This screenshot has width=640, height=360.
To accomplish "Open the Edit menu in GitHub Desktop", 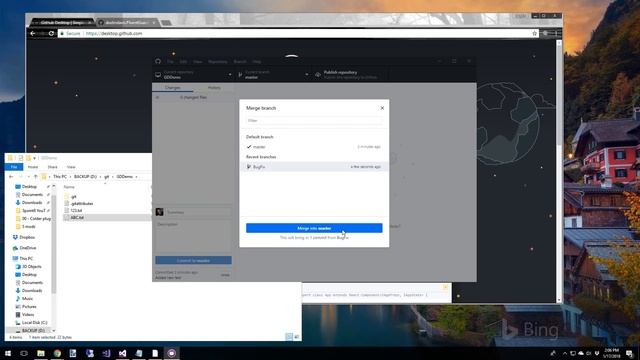I will 183,61.
